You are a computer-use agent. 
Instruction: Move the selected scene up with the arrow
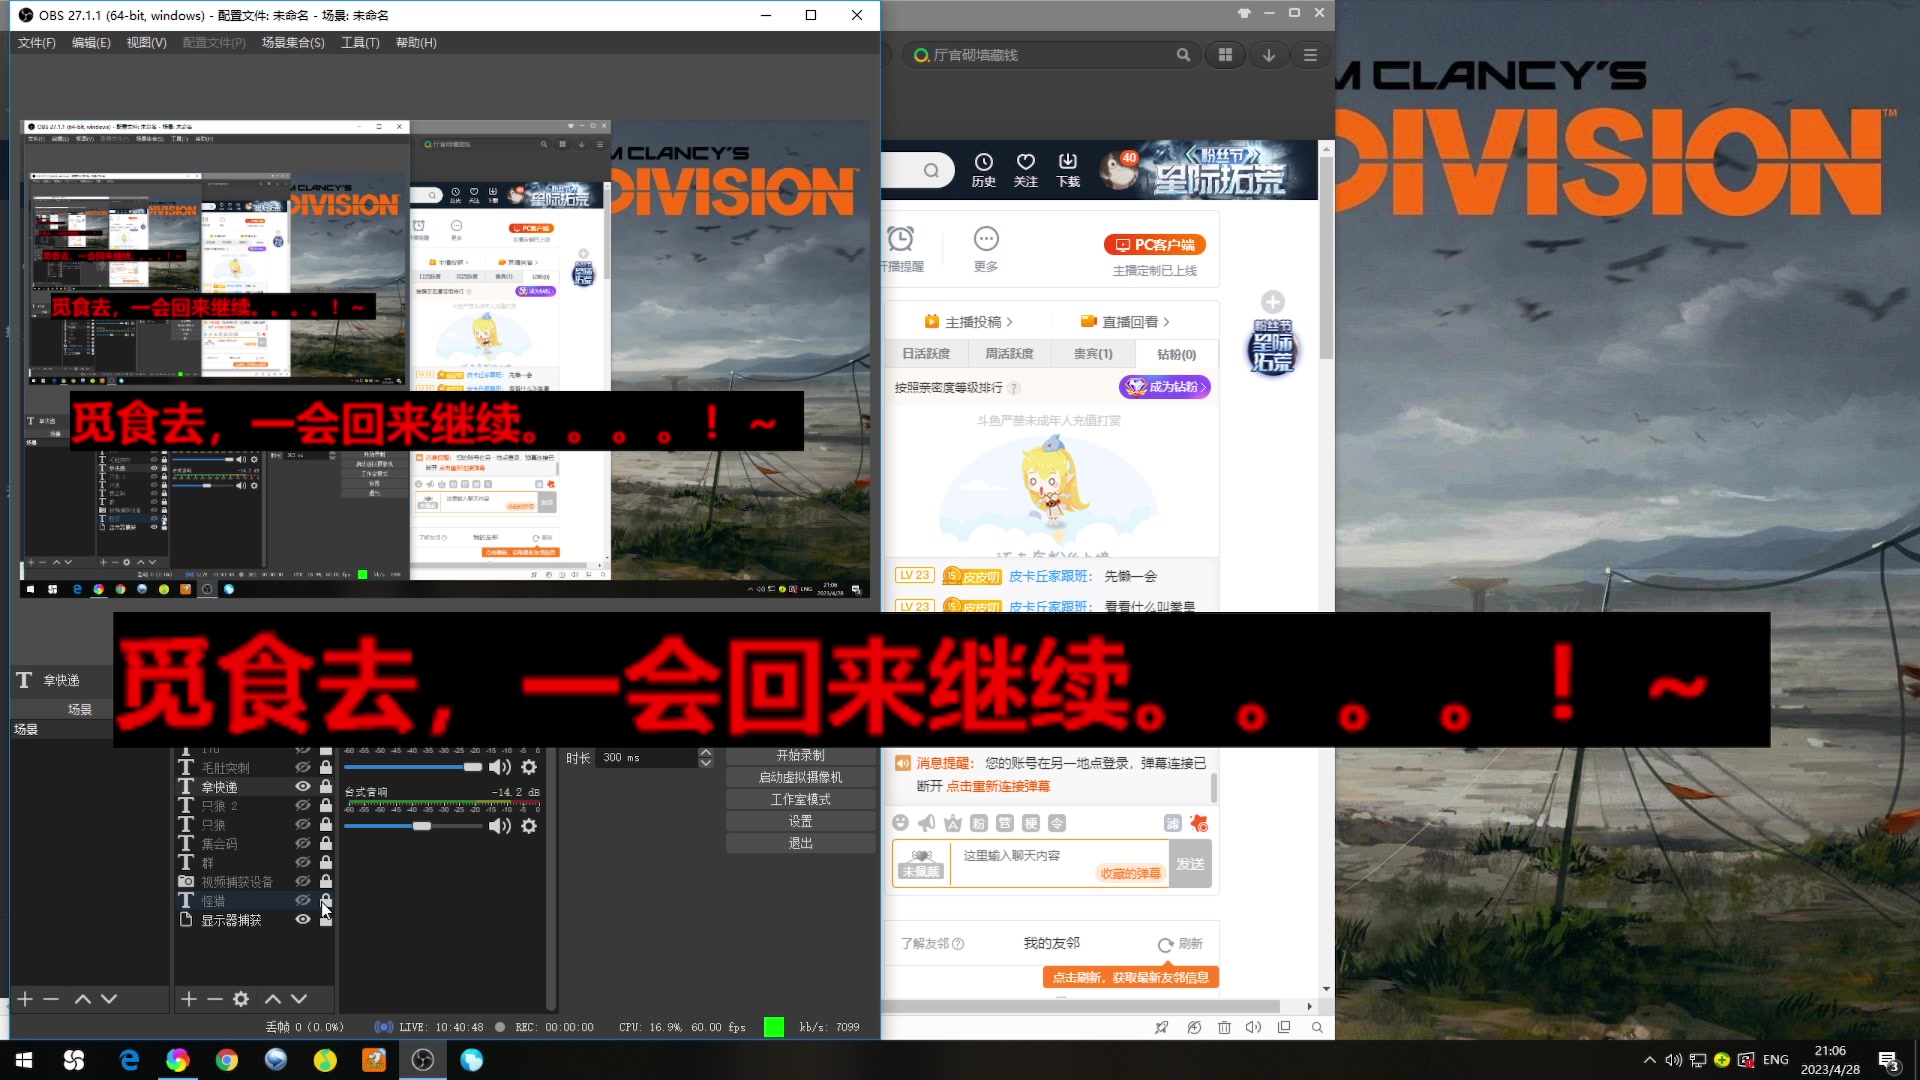click(x=83, y=999)
